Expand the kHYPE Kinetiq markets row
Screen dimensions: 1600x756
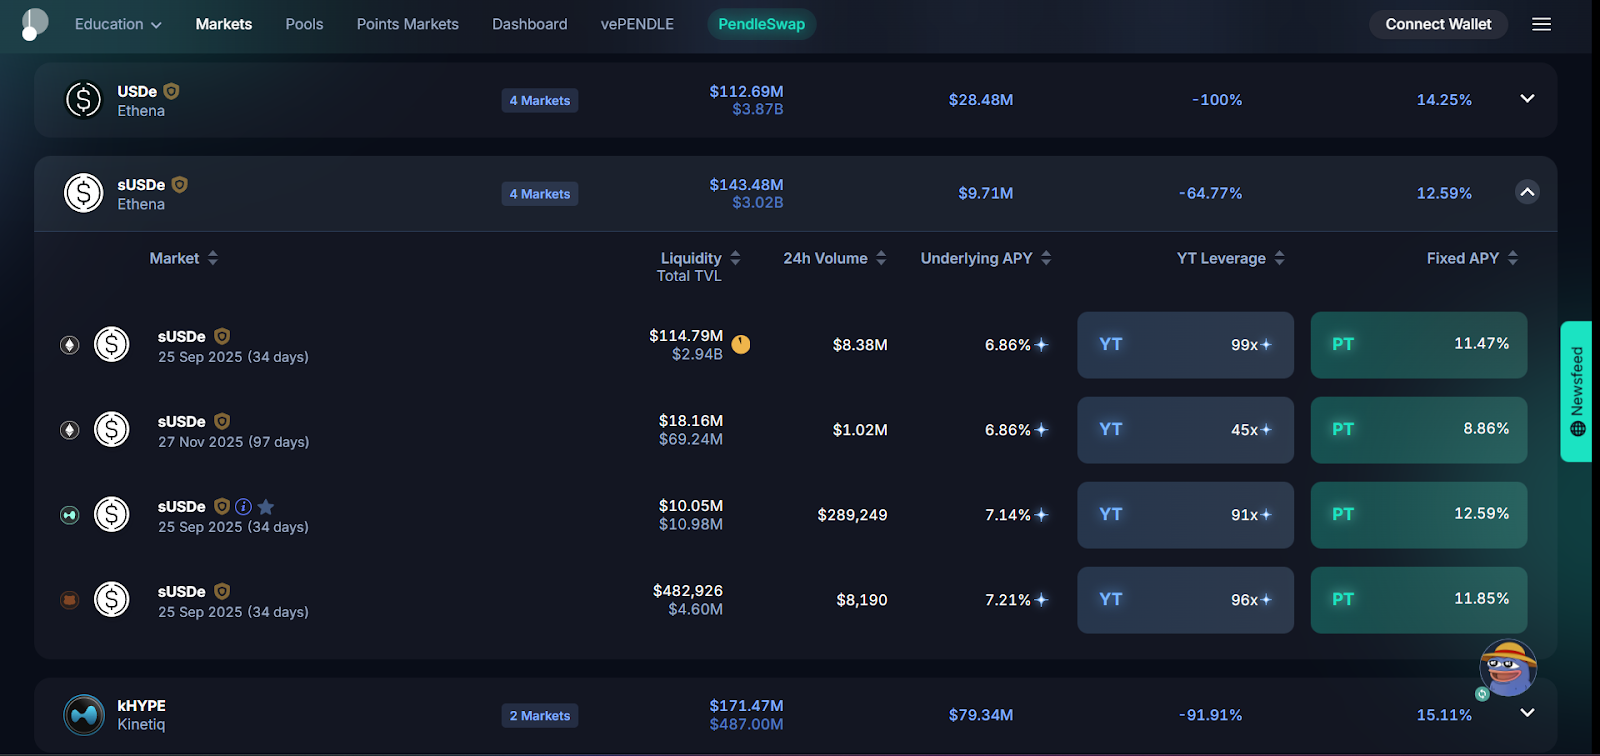pos(1527,714)
